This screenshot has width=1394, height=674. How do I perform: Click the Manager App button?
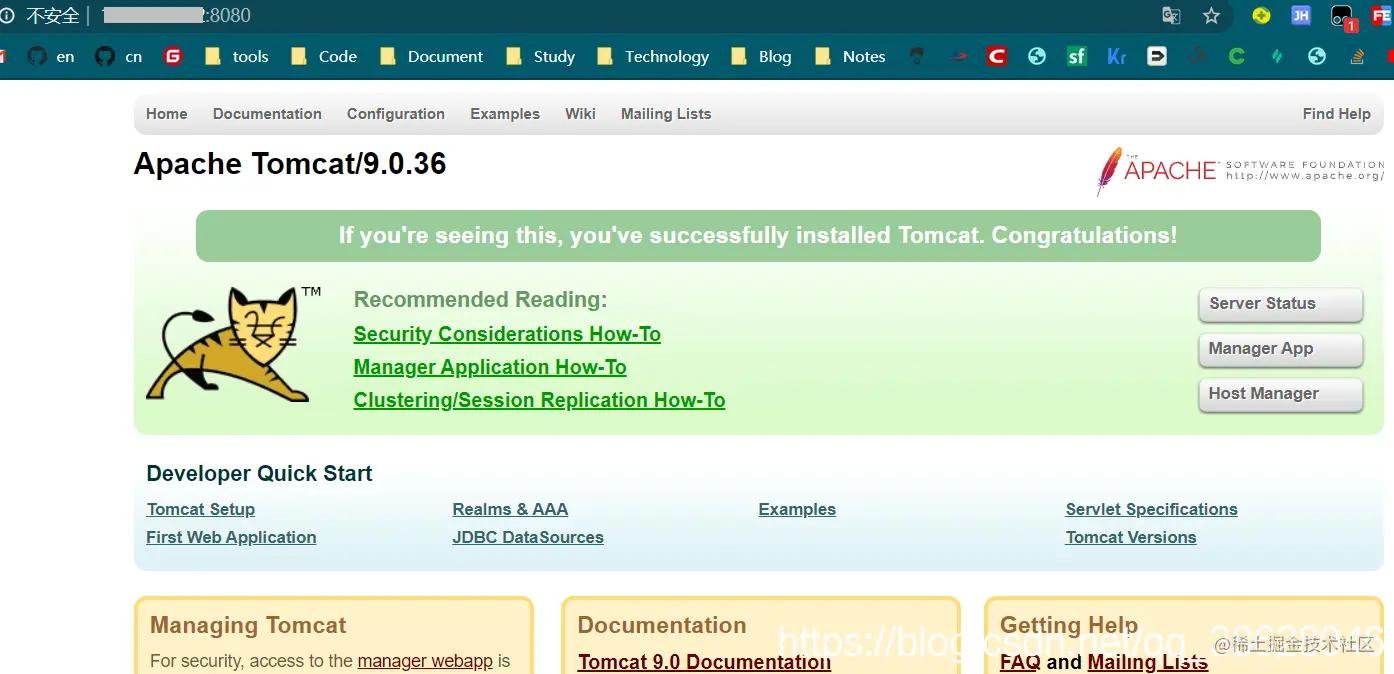tap(1280, 349)
